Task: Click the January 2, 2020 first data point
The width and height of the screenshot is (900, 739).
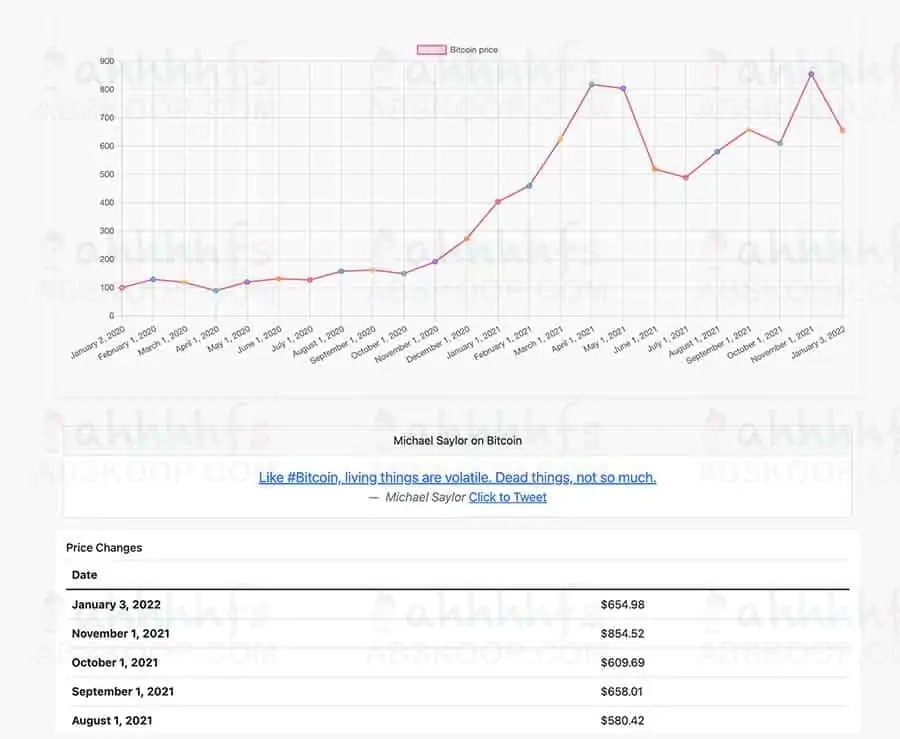Action: tap(122, 288)
